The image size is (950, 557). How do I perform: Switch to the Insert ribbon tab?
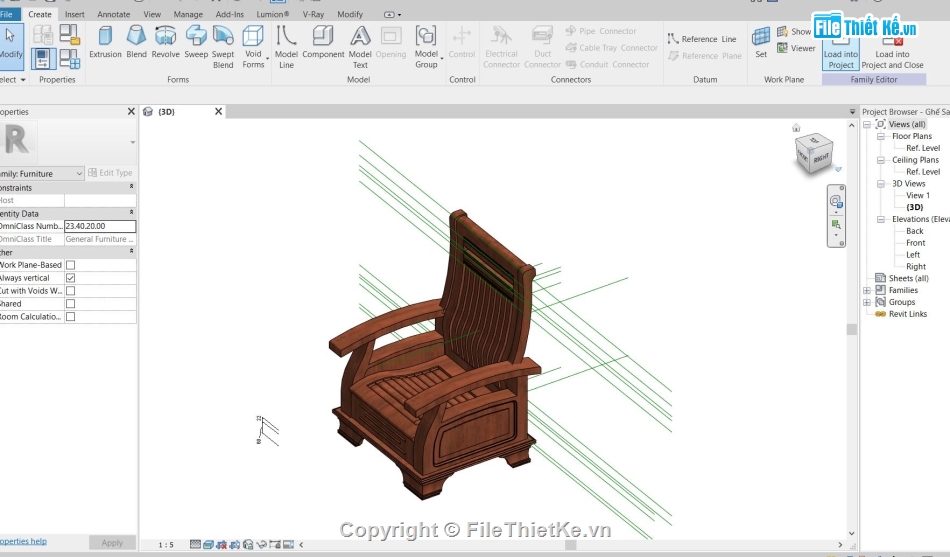click(x=75, y=14)
